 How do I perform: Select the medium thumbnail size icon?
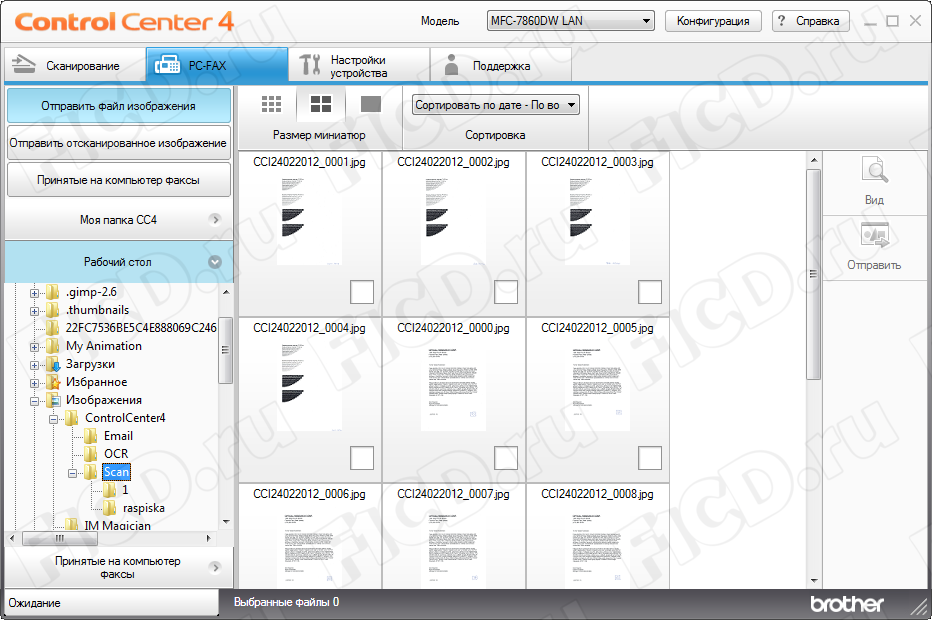(321, 104)
